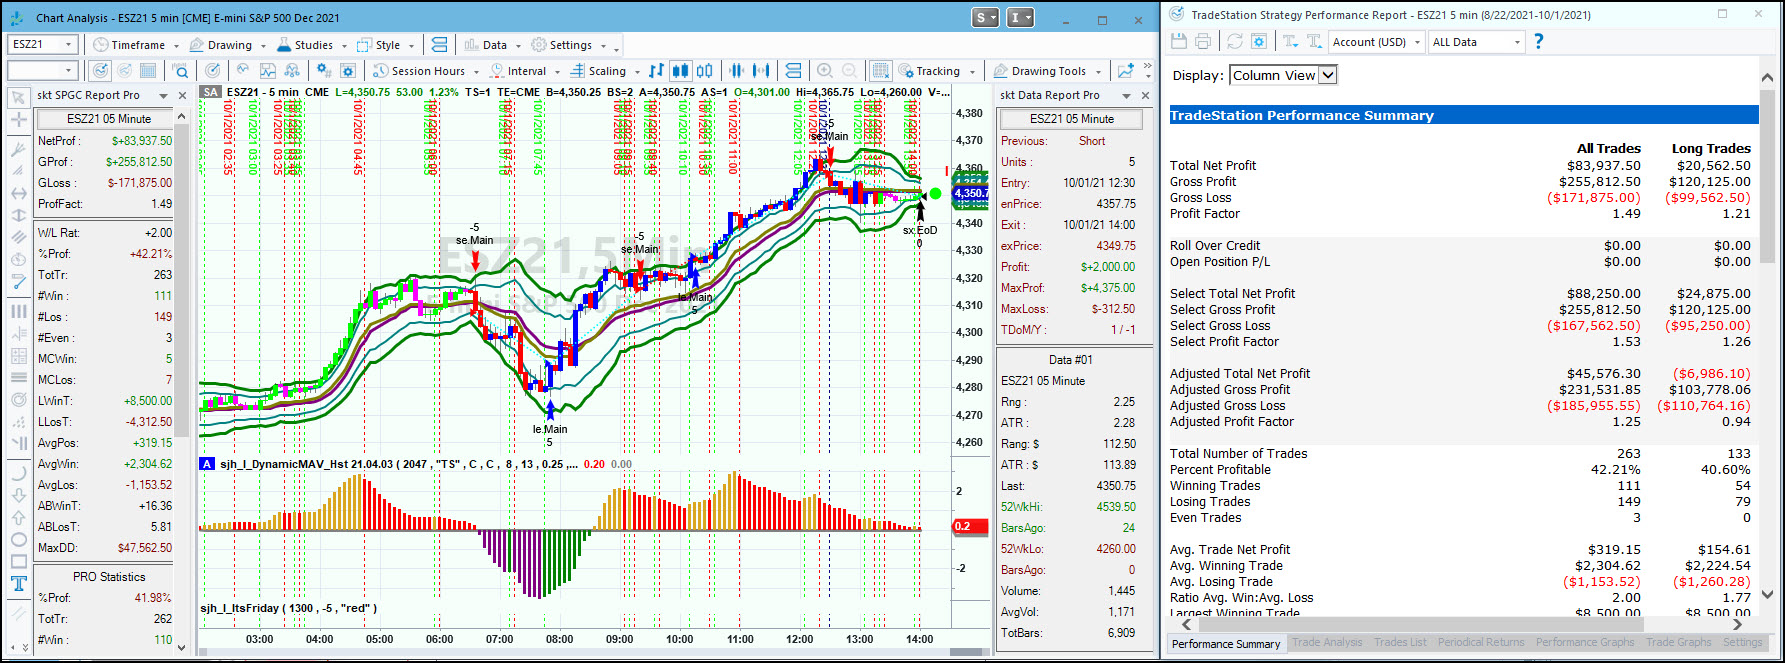The width and height of the screenshot is (1785, 663).
Task: Expand skt SPGC Report Pro panel menu
Action: [163, 95]
